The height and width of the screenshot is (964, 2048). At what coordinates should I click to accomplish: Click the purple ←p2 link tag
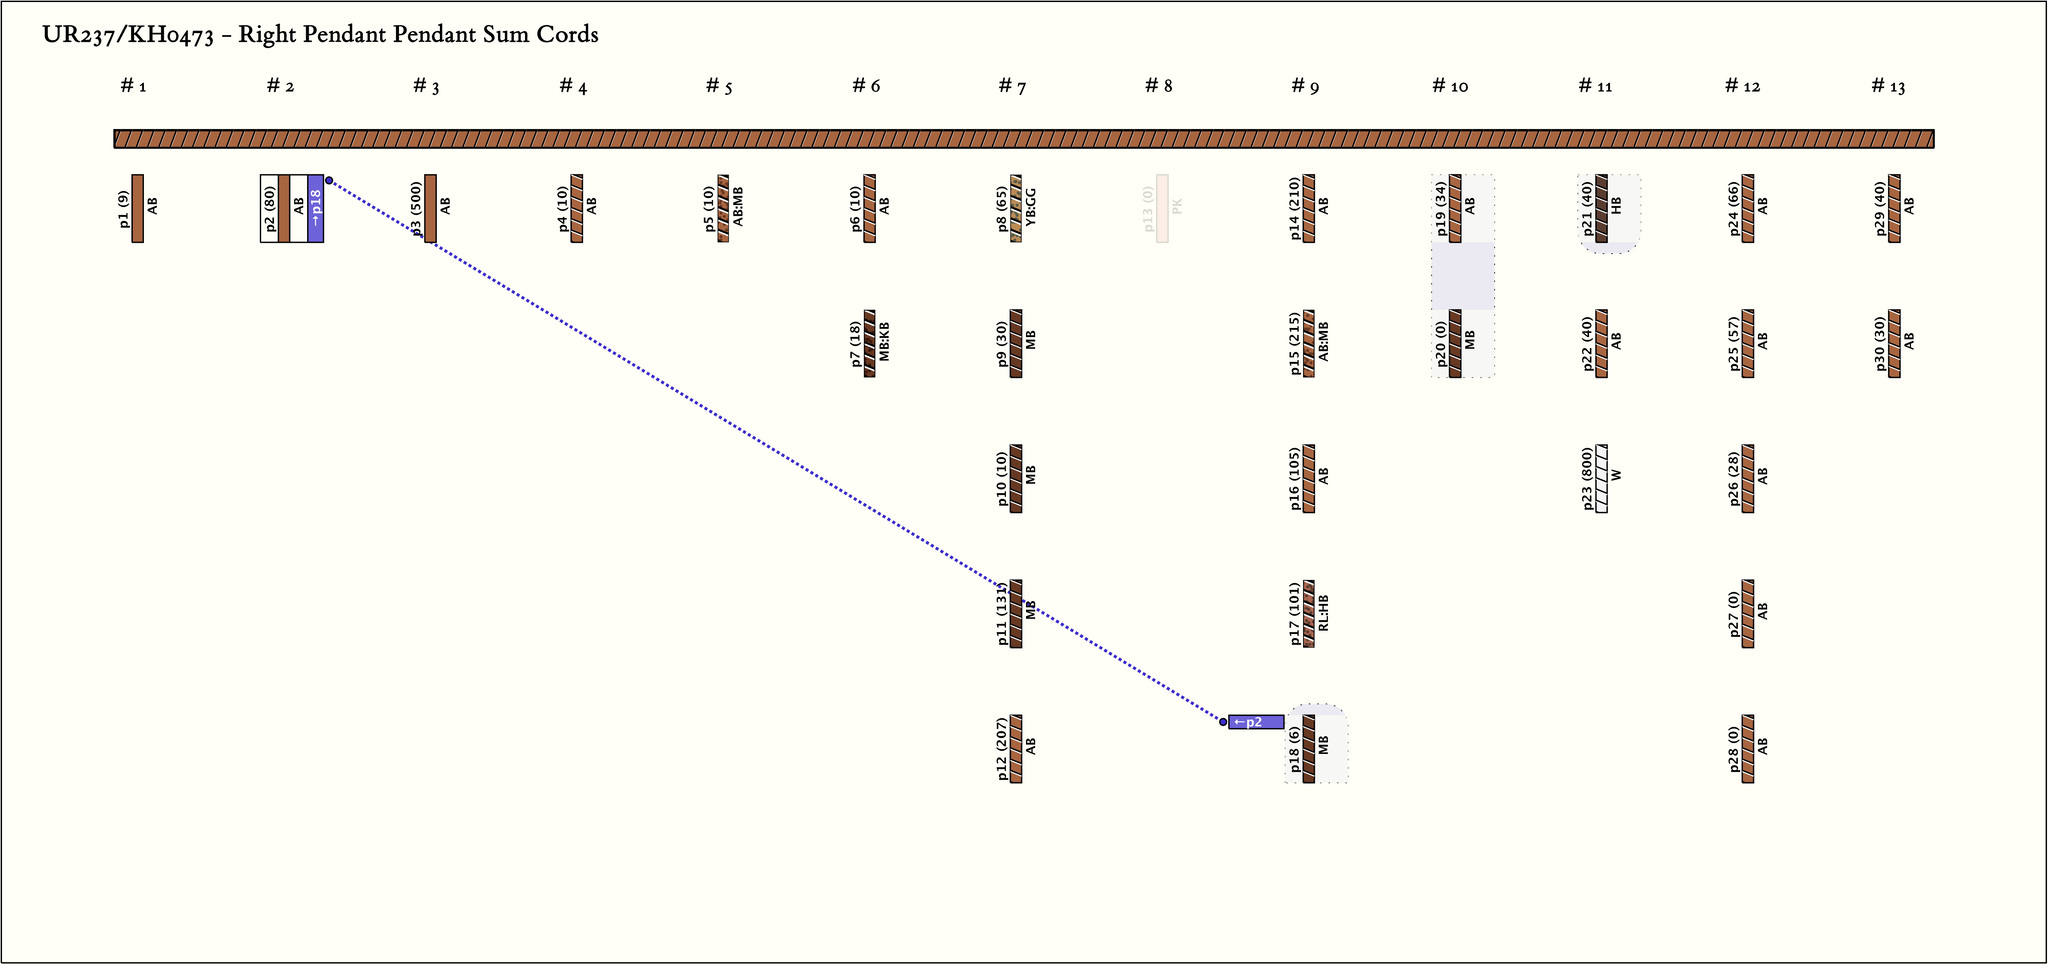pos(1256,722)
